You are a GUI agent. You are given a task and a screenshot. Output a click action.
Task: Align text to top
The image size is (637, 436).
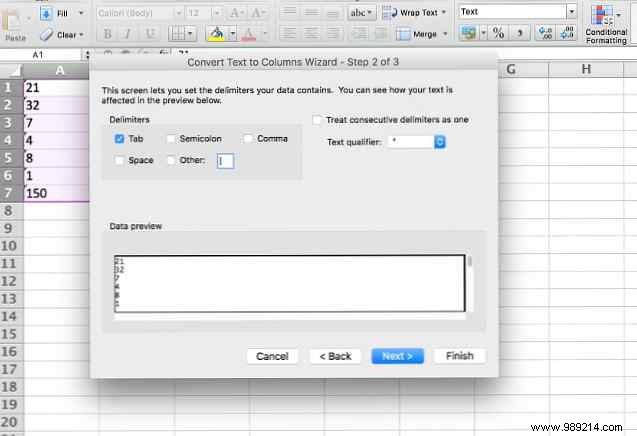pos(289,12)
